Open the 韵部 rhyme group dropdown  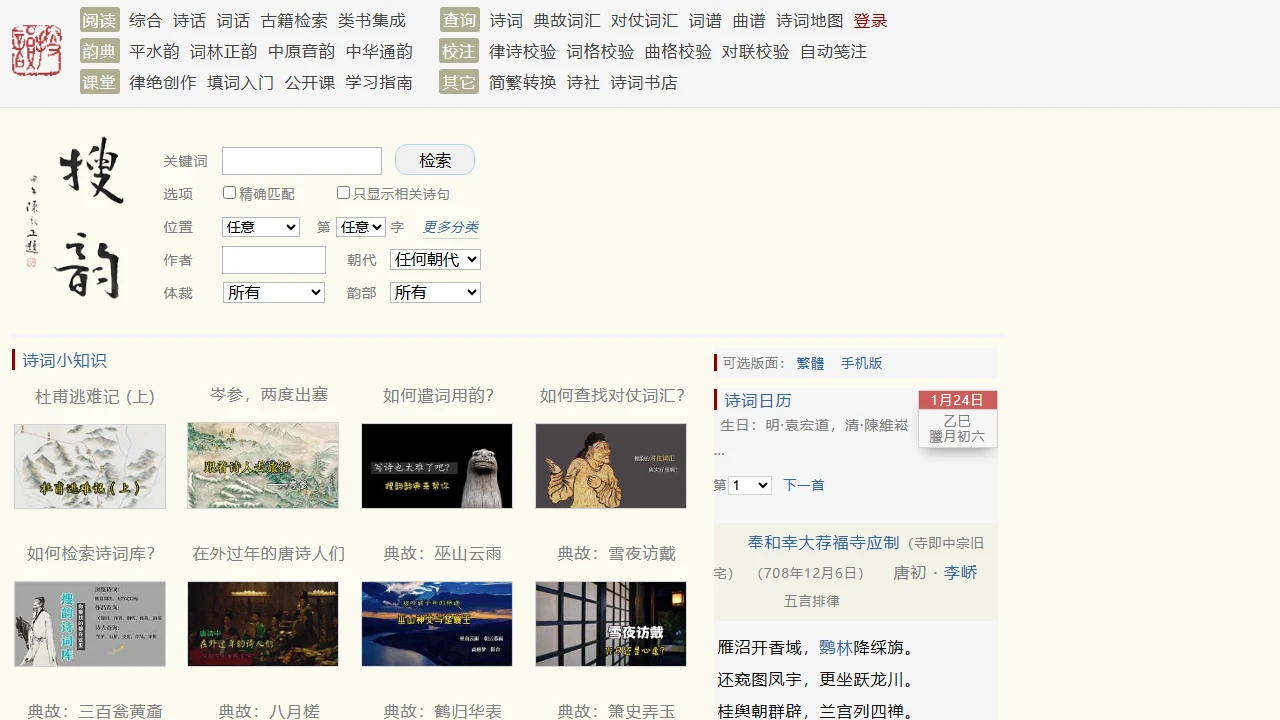435,293
